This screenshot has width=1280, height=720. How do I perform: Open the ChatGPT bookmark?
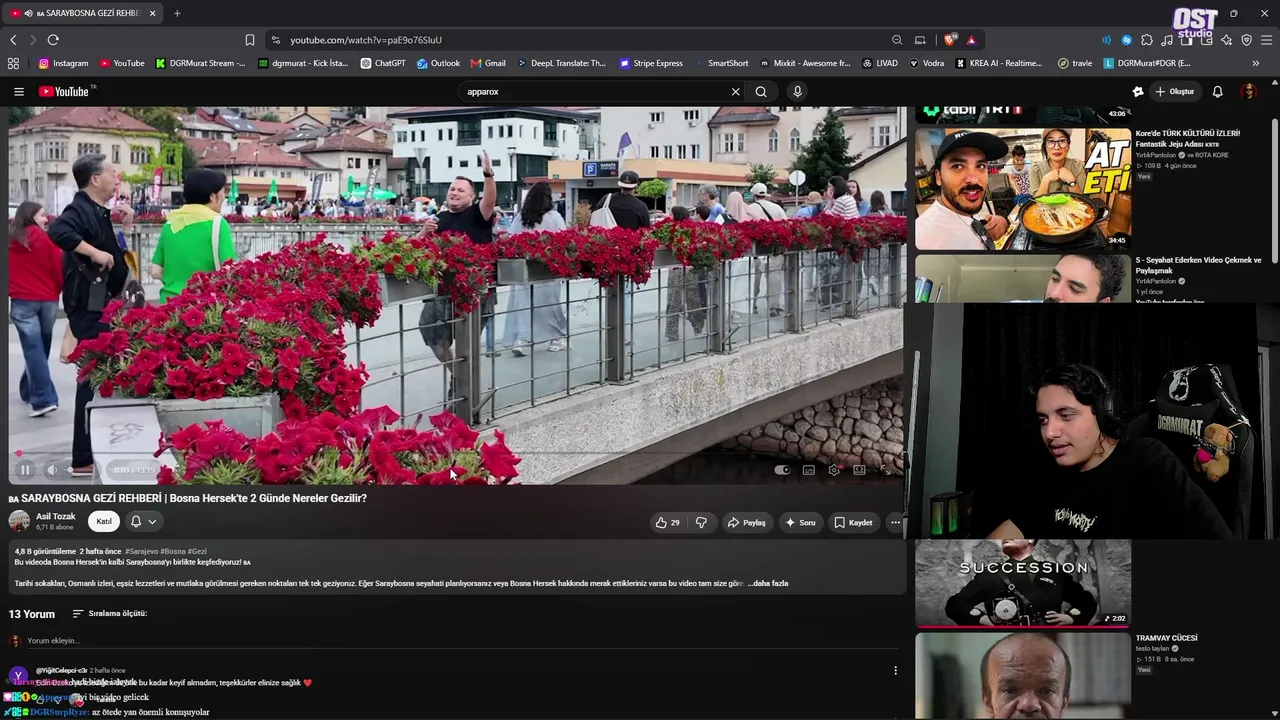pyautogui.click(x=382, y=63)
